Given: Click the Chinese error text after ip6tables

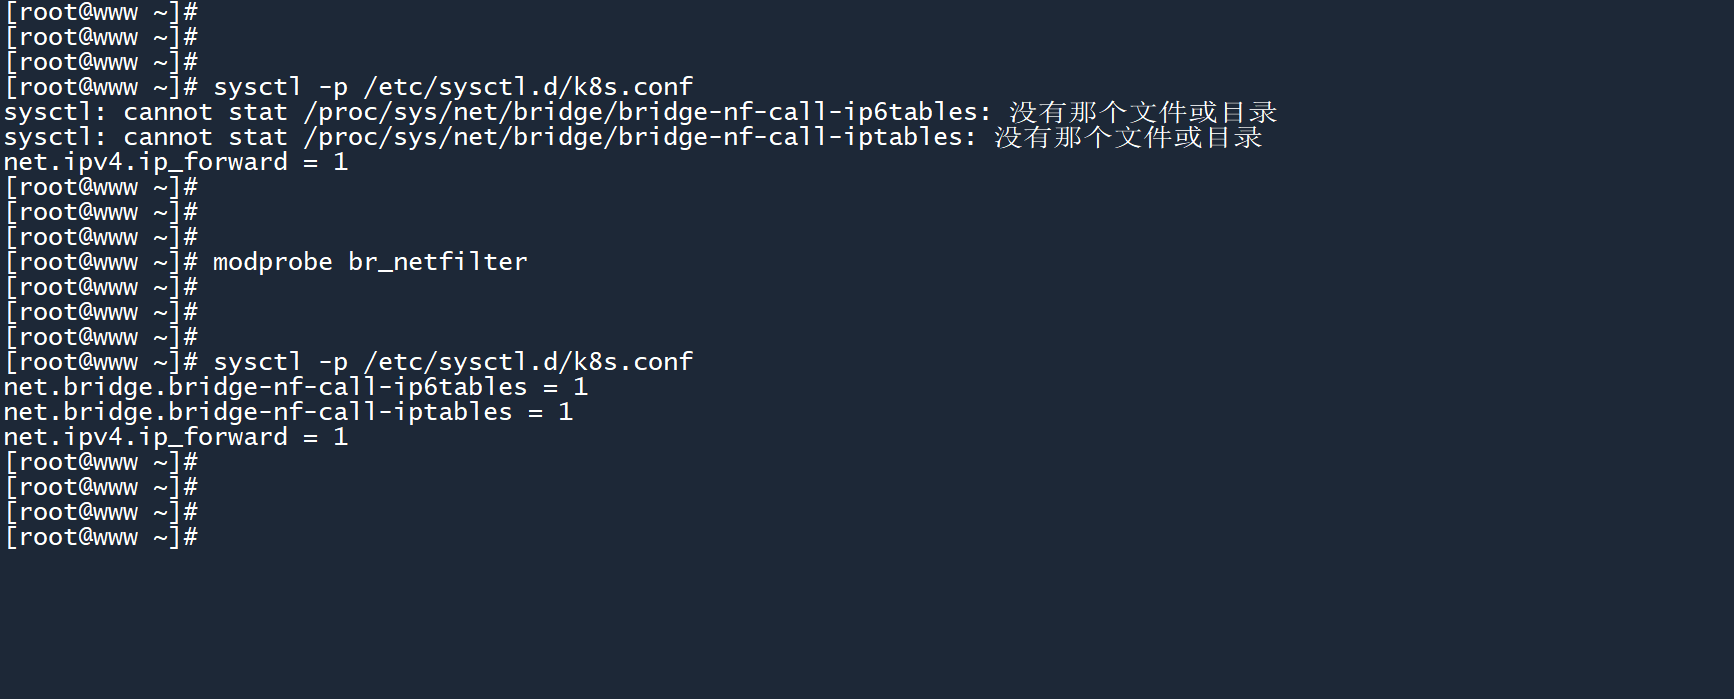Looking at the screenshot, I should click(x=1142, y=112).
